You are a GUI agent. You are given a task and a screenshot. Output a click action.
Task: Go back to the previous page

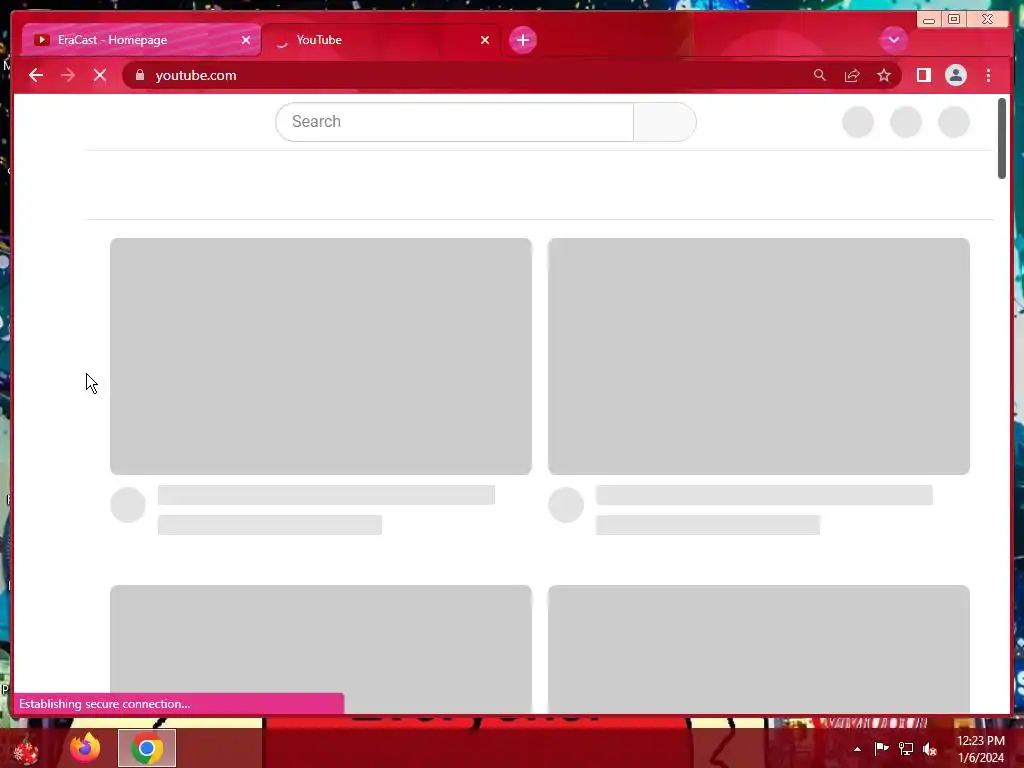point(36,76)
